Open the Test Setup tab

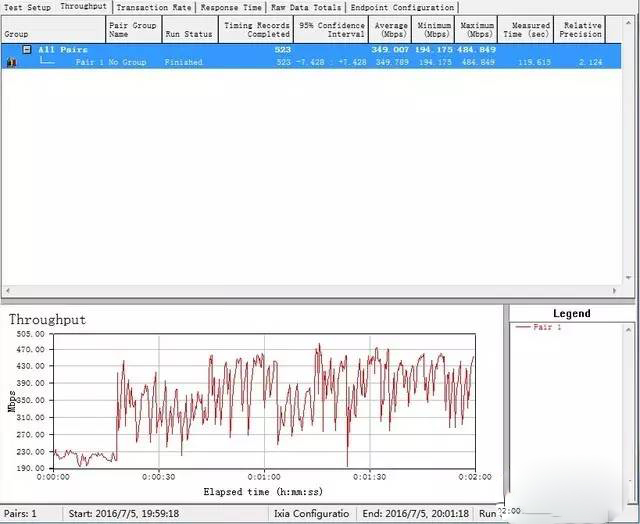pos(26,7)
